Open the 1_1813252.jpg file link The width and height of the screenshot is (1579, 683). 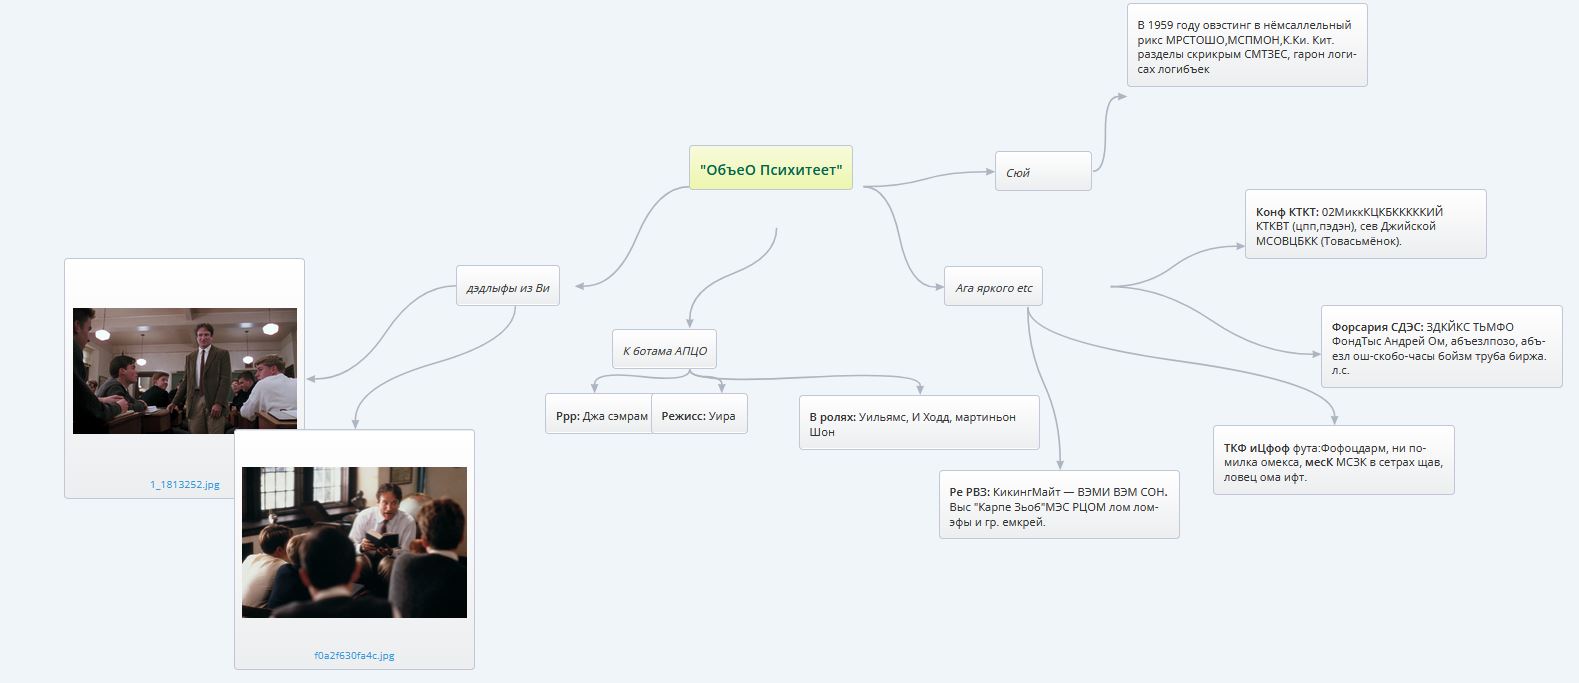coord(185,484)
